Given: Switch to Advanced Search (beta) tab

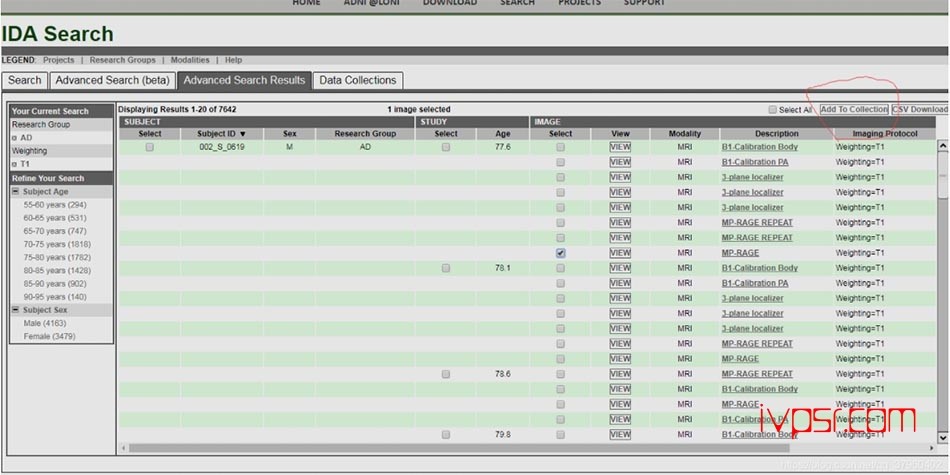Looking at the screenshot, I should (113, 81).
